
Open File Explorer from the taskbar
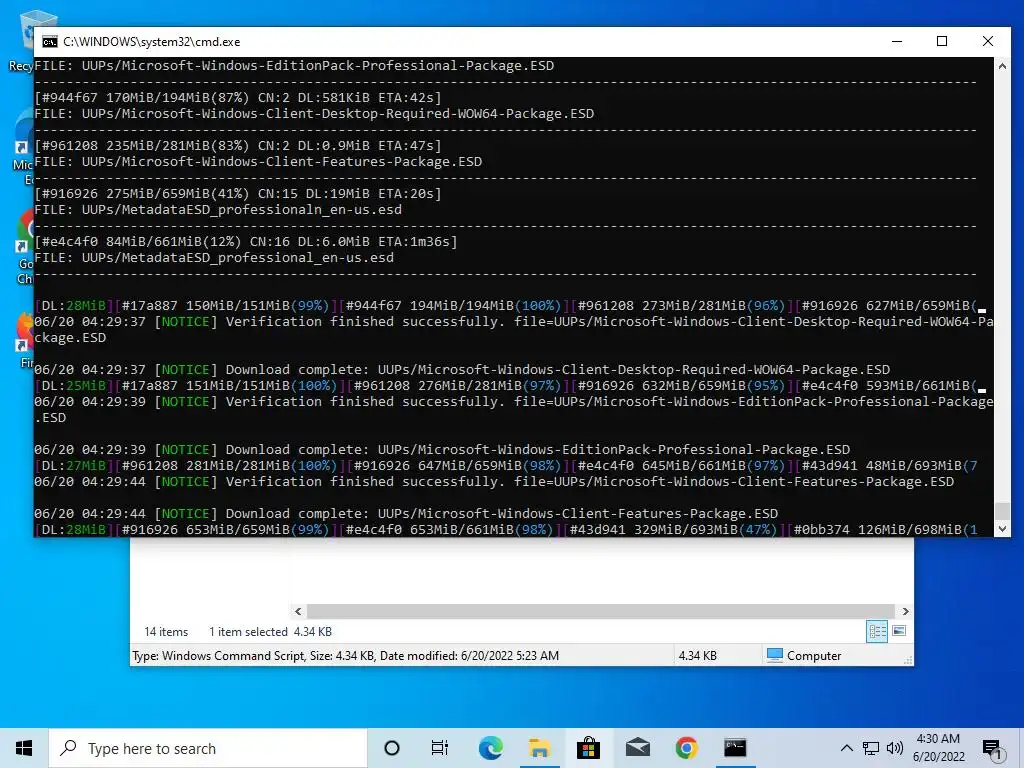pyautogui.click(x=539, y=748)
